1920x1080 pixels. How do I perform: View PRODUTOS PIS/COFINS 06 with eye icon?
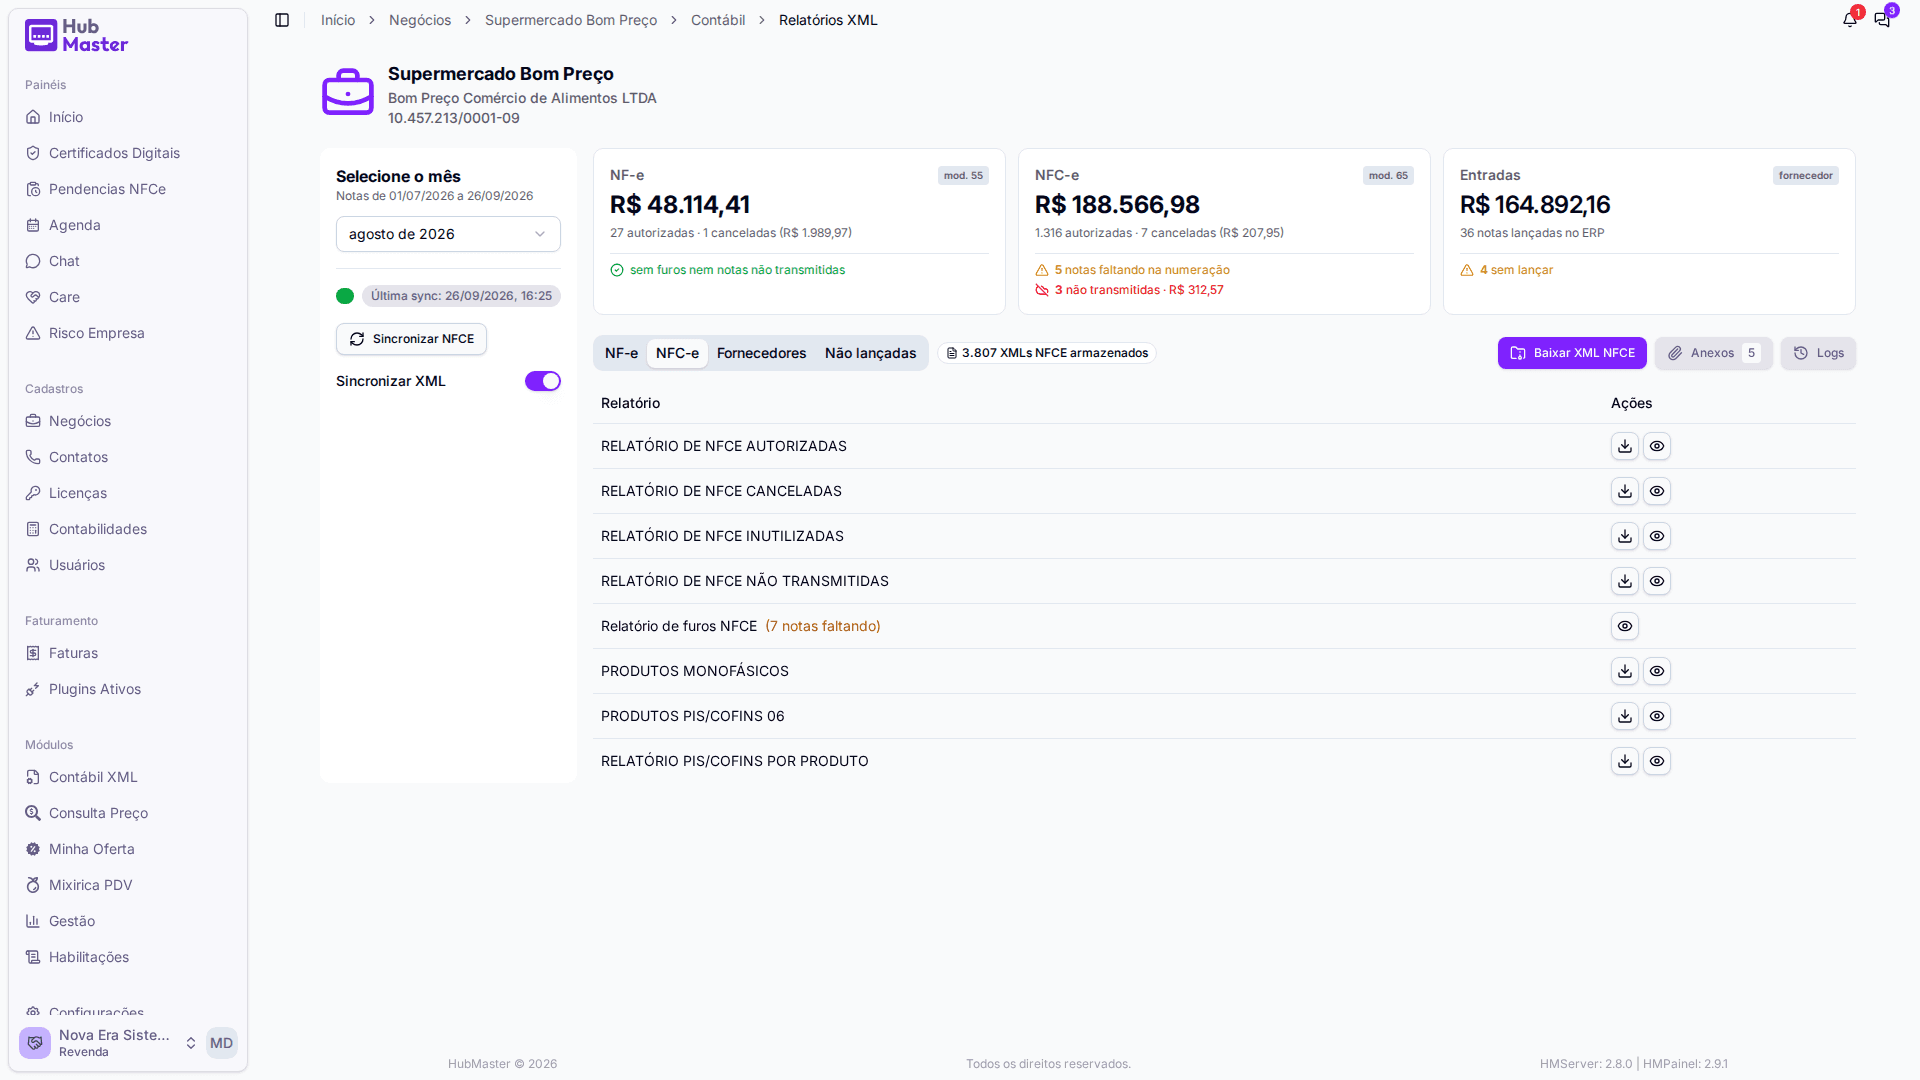pos(1657,716)
